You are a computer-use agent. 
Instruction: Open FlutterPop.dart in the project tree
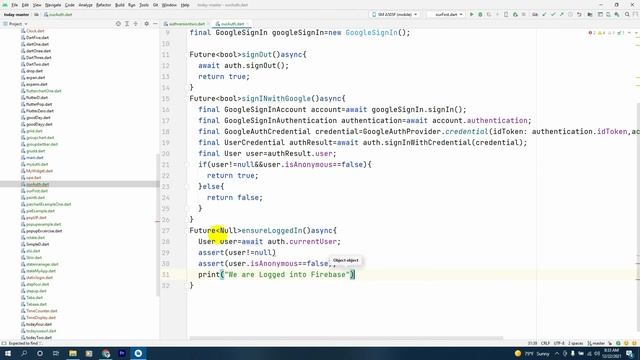(x=39, y=104)
